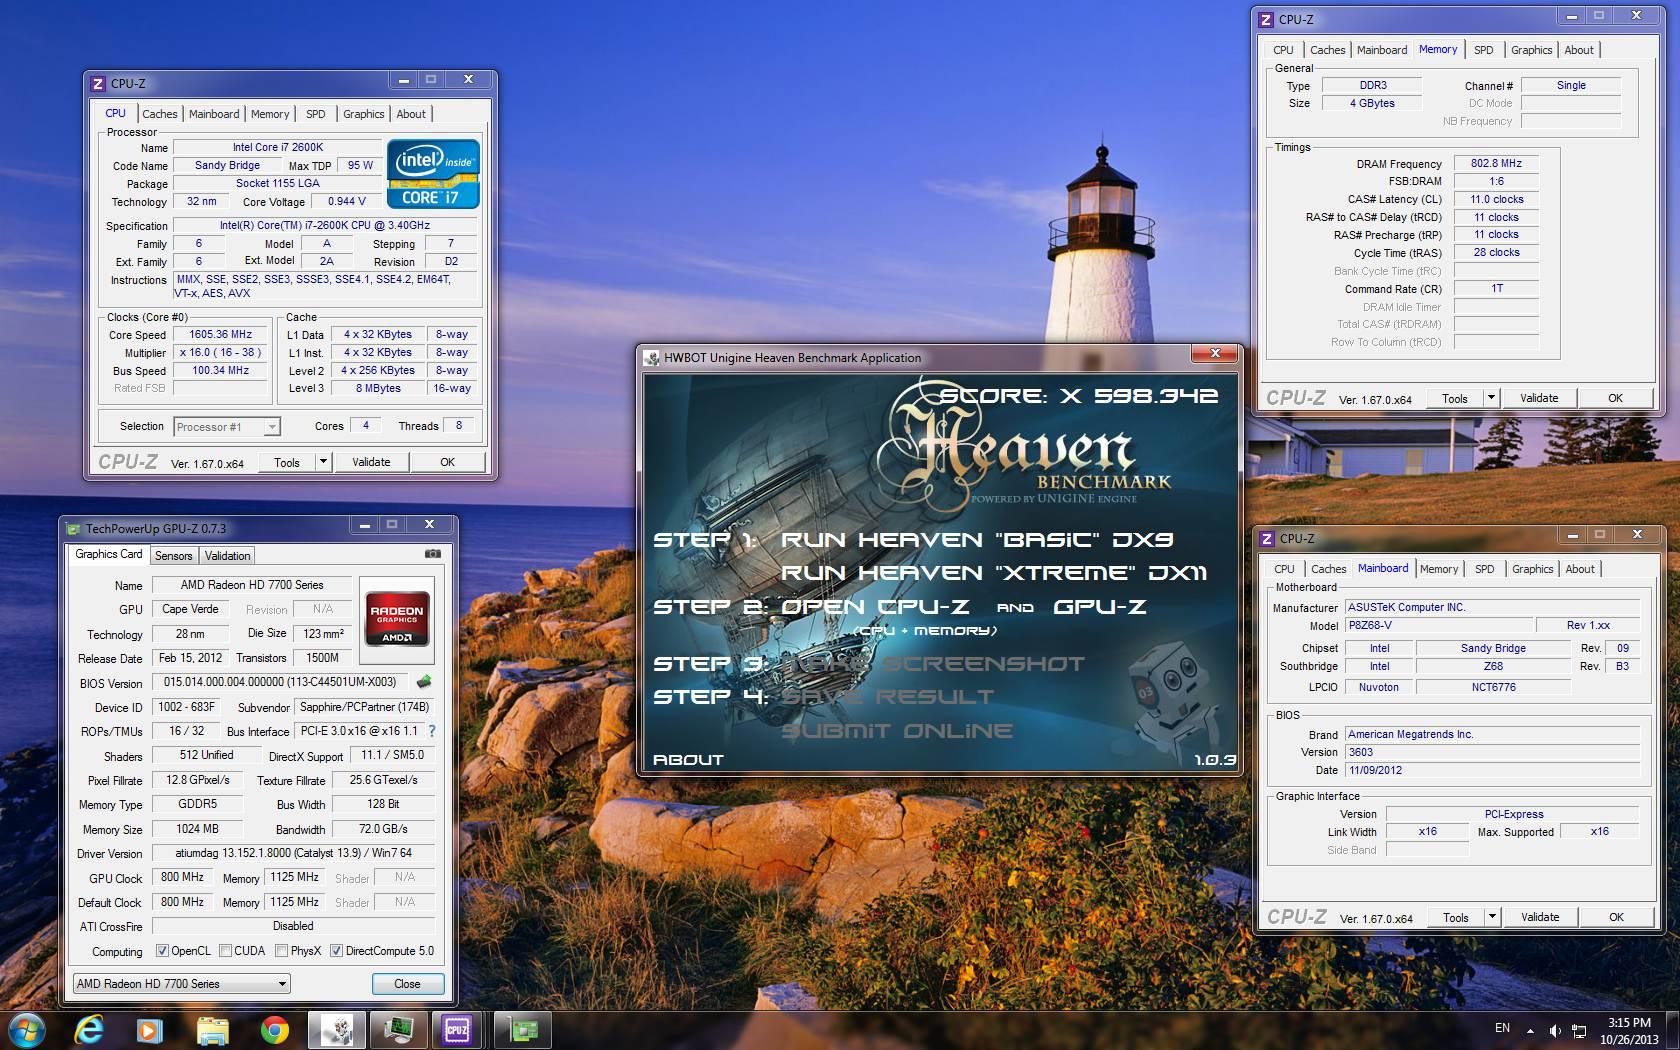The height and width of the screenshot is (1050, 1680).
Task: Toggle the DirectCompute 5.0 checkbox
Action: [337, 951]
